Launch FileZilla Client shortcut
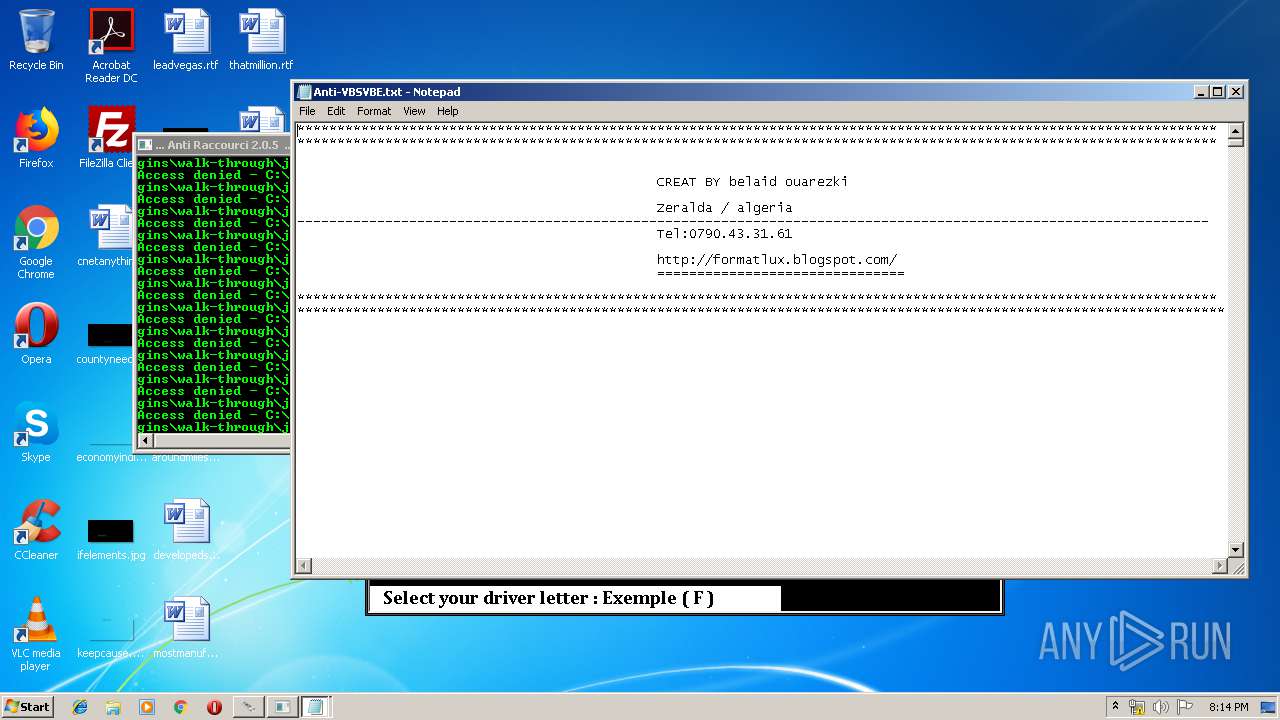Image resolution: width=1280 pixels, height=720 pixels. [109, 138]
